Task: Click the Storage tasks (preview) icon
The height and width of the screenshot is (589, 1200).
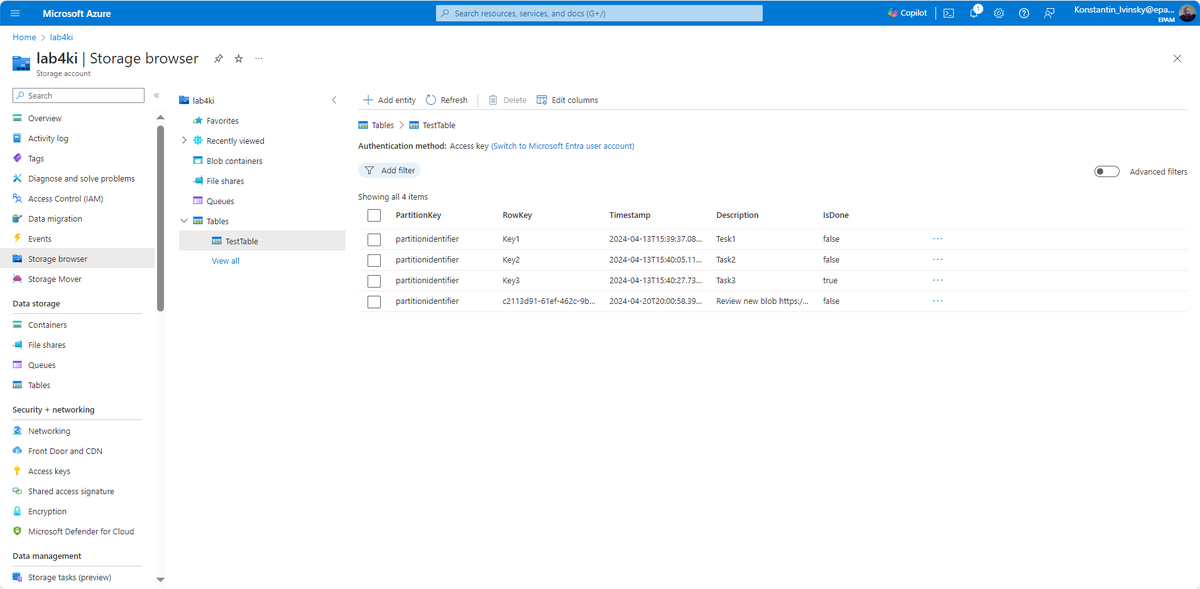Action: [x=18, y=577]
